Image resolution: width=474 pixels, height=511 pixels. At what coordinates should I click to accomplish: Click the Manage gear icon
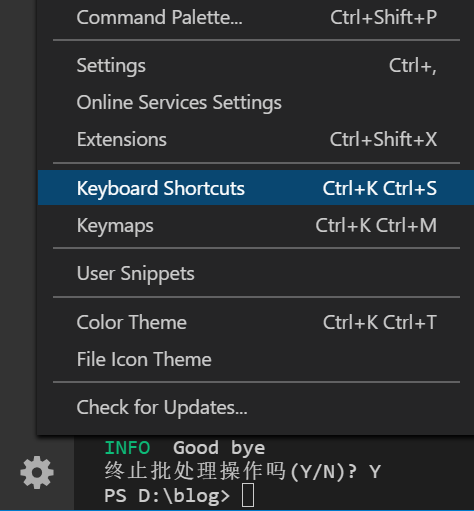tap(37, 472)
